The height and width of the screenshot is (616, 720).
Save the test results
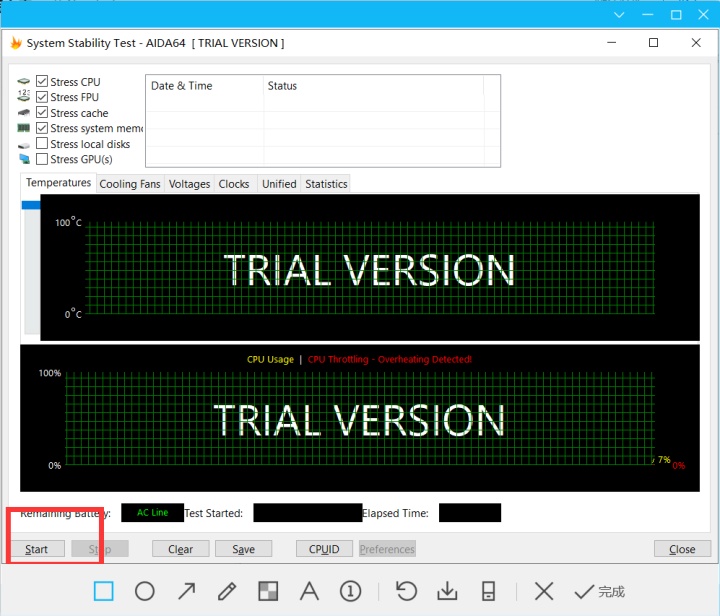(243, 549)
